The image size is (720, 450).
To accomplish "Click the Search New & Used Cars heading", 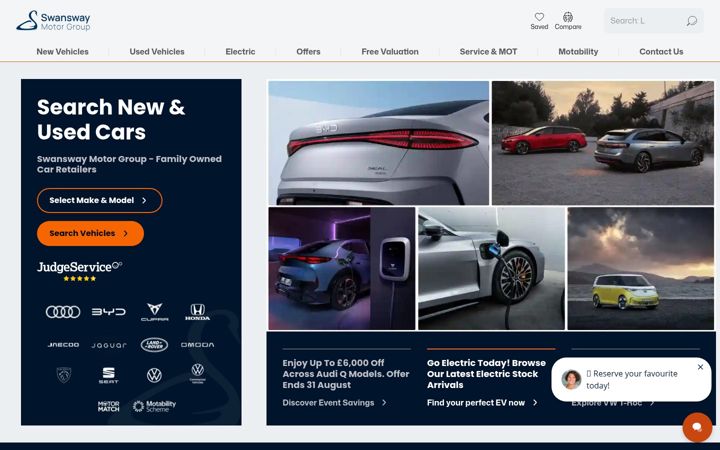I will click(x=111, y=119).
